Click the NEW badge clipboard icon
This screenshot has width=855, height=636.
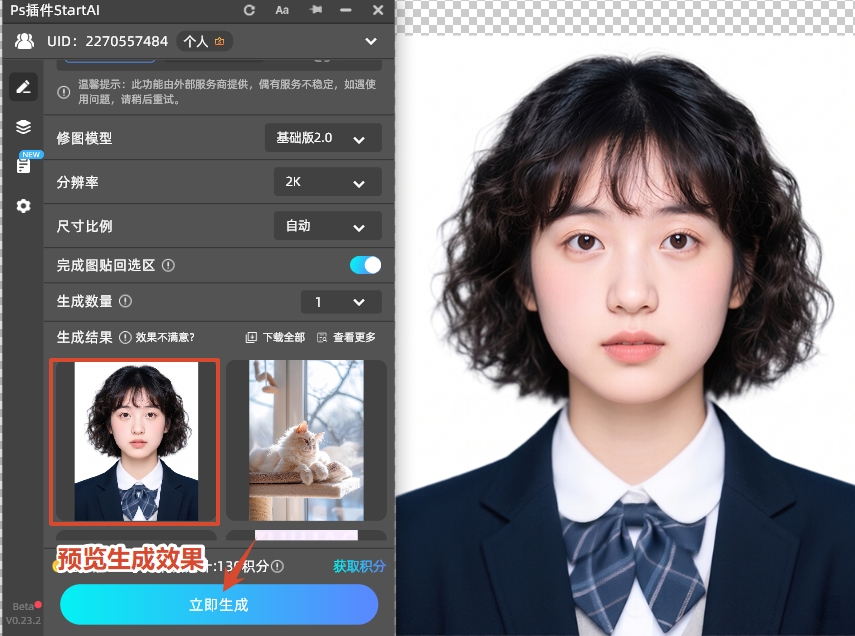coord(23,163)
